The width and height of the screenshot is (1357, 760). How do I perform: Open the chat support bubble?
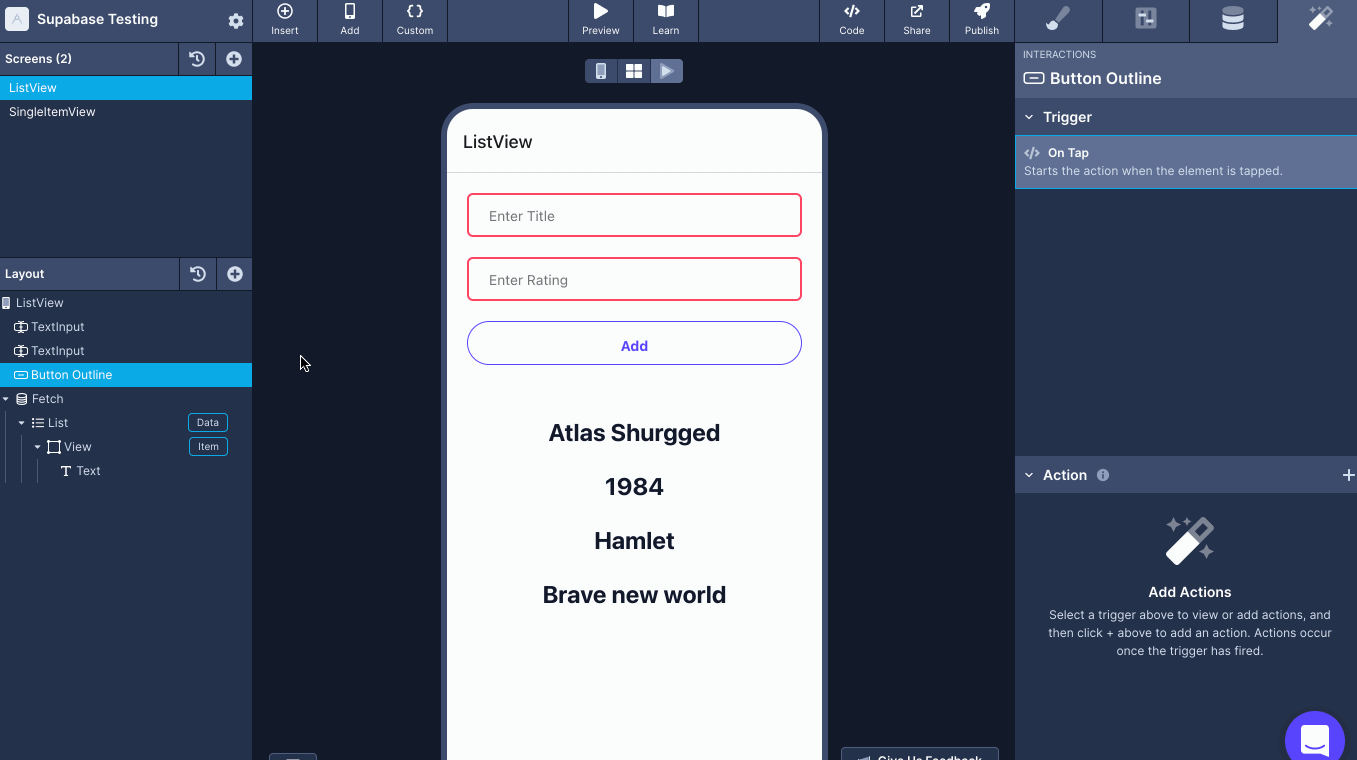click(1315, 738)
